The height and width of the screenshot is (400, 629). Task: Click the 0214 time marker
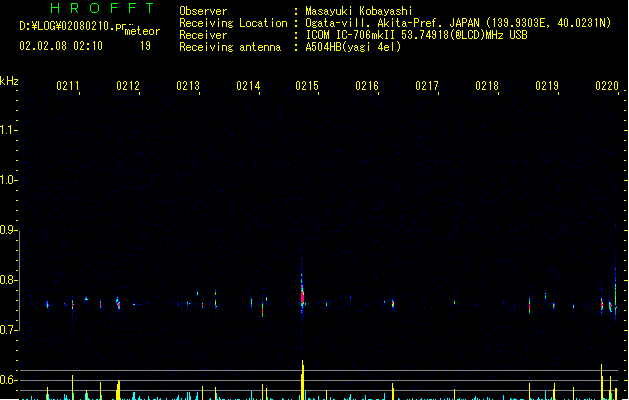point(248,86)
